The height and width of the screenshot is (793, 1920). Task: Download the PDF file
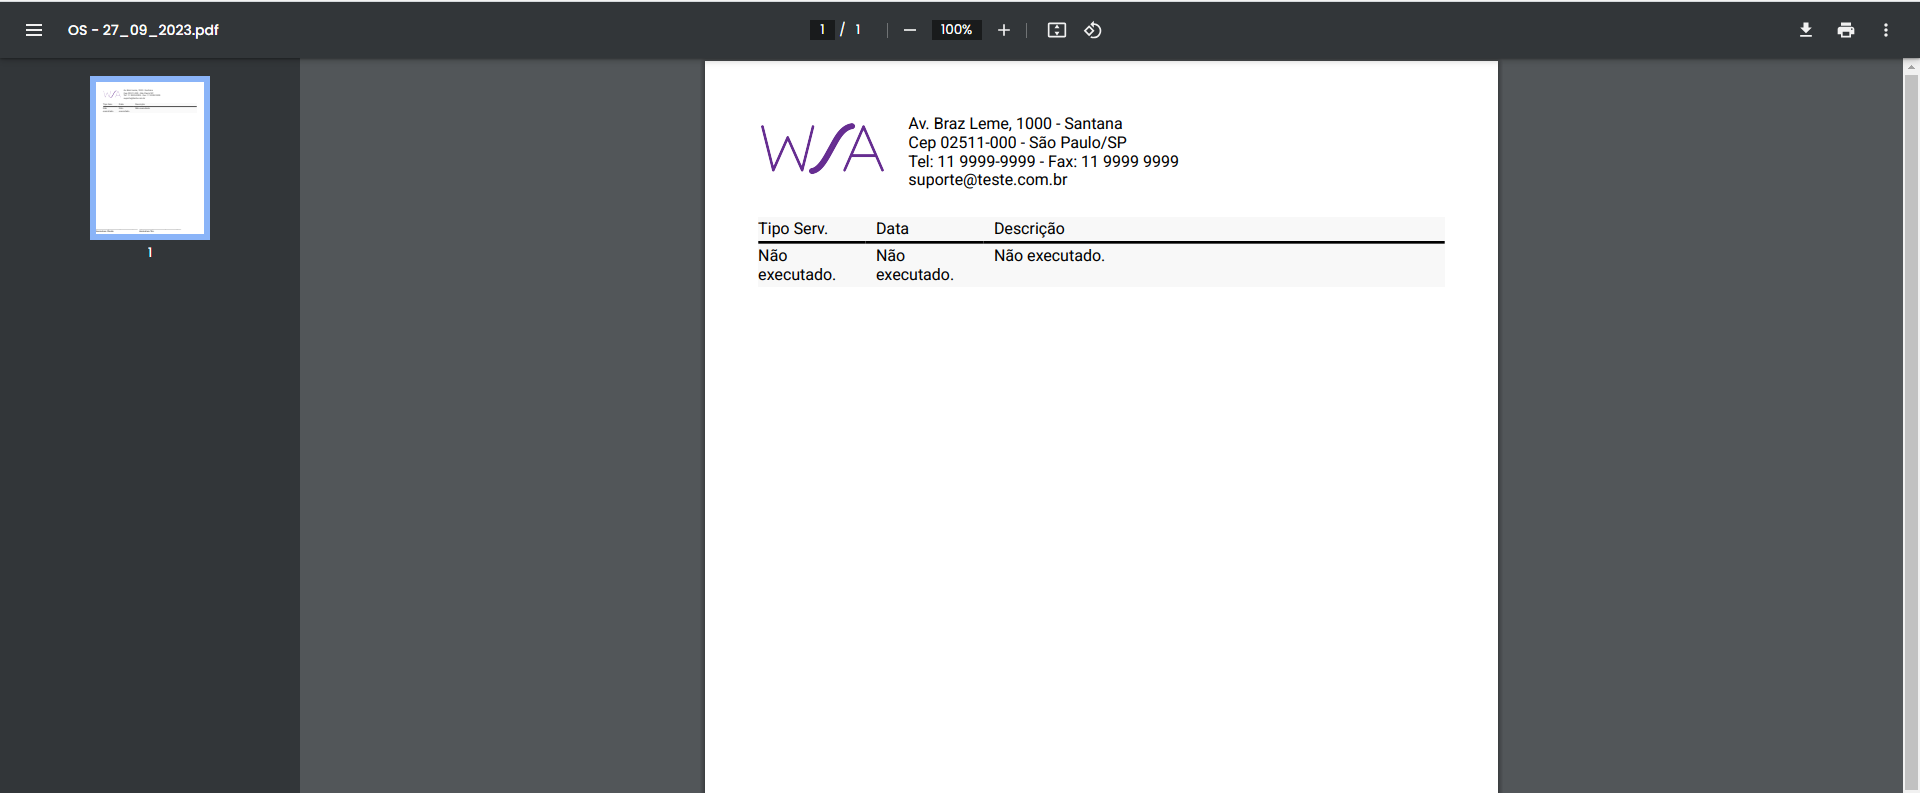coord(1806,30)
